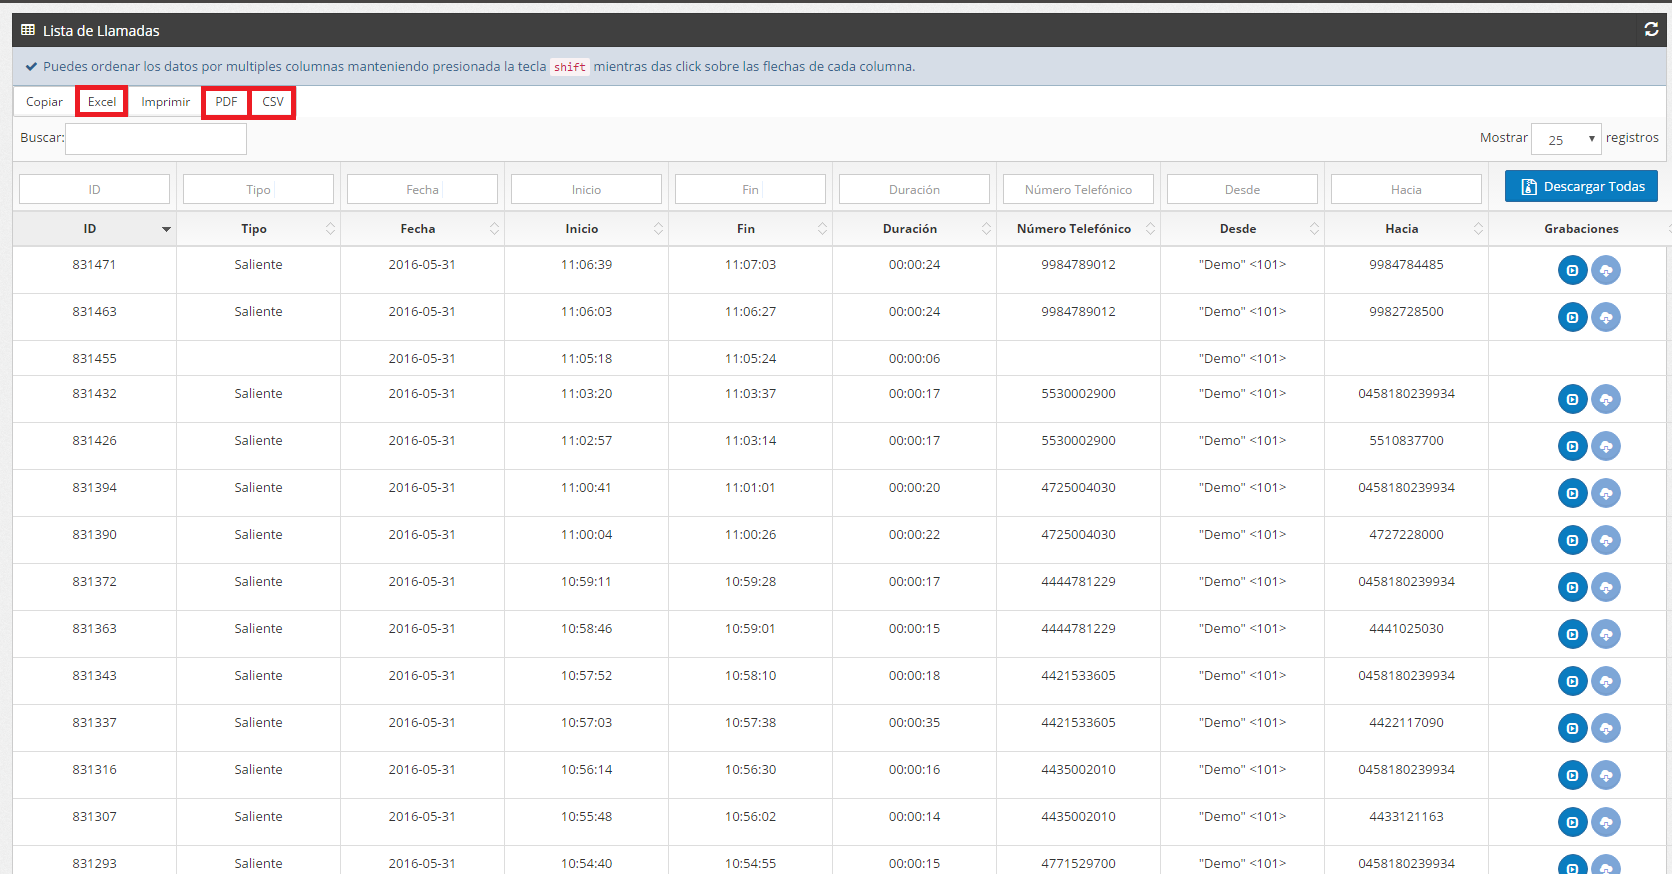Click the start time 11:05:18 cell

pyautogui.click(x=587, y=358)
